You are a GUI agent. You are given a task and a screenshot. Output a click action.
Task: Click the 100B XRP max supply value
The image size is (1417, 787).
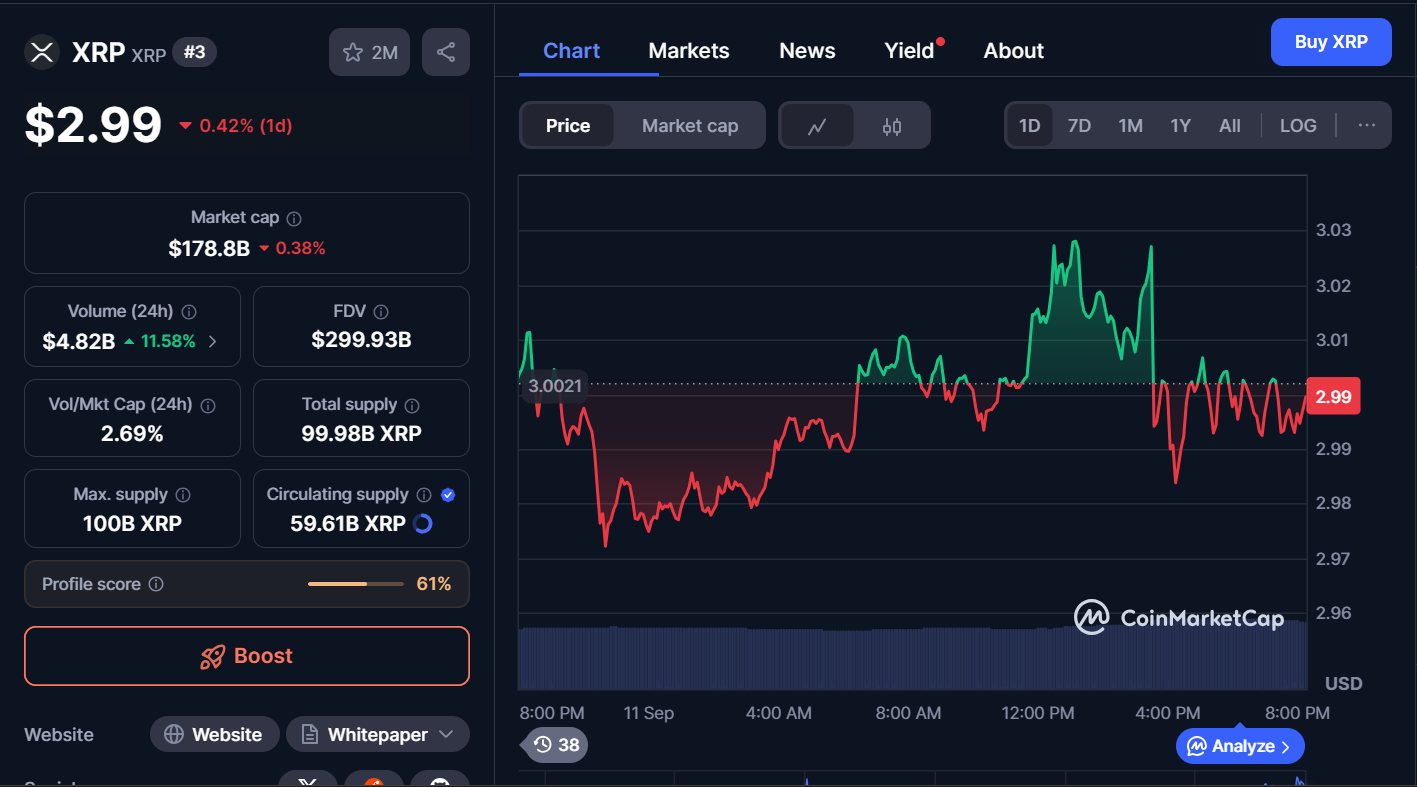coord(132,523)
